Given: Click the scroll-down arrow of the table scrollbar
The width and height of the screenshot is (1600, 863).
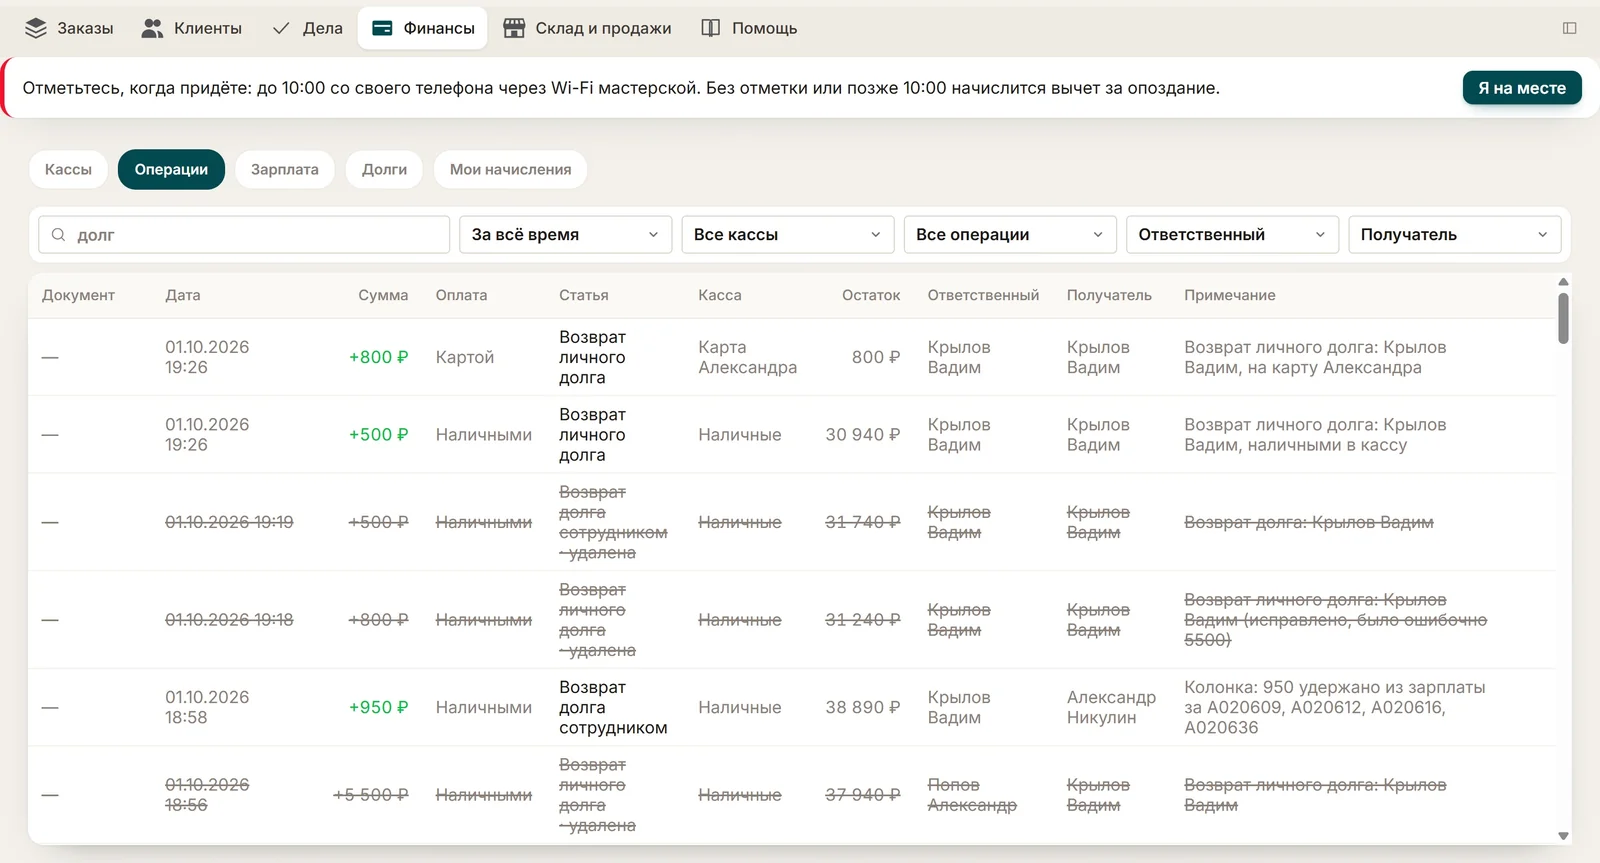Looking at the screenshot, I should coord(1563,836).
